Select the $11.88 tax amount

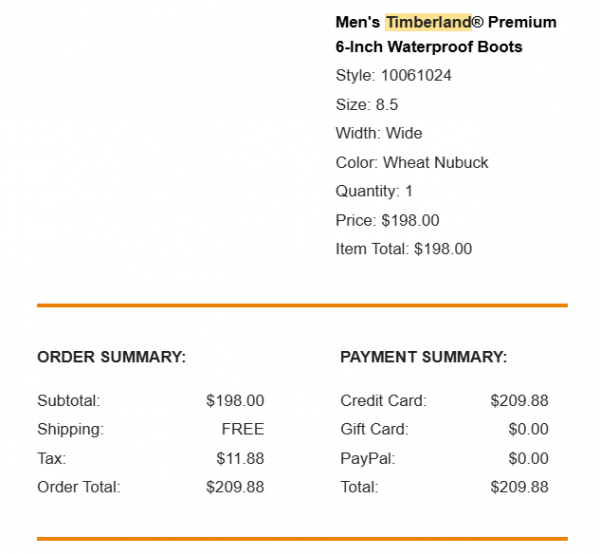[x=240, y=458]
